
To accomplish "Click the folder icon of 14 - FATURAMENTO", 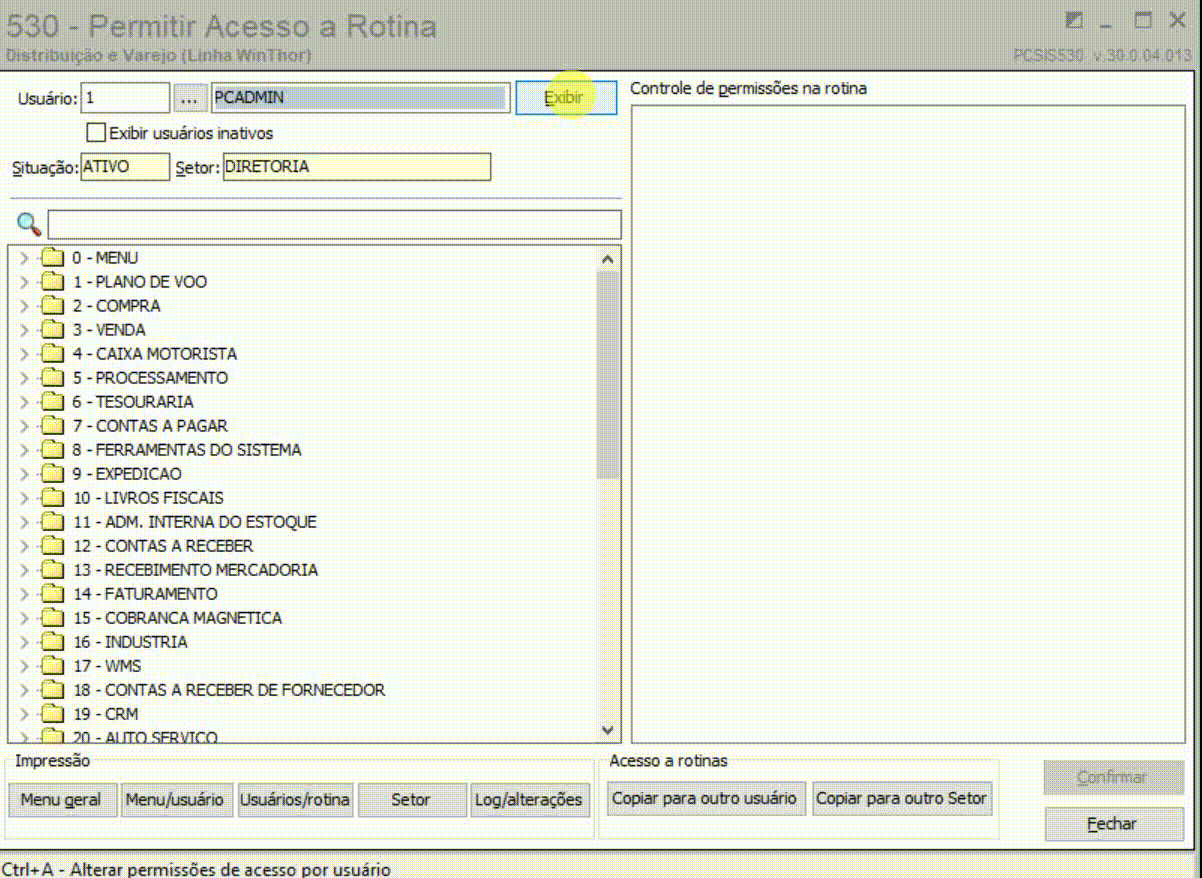I will pyautogui.click(x=52, y=594).
